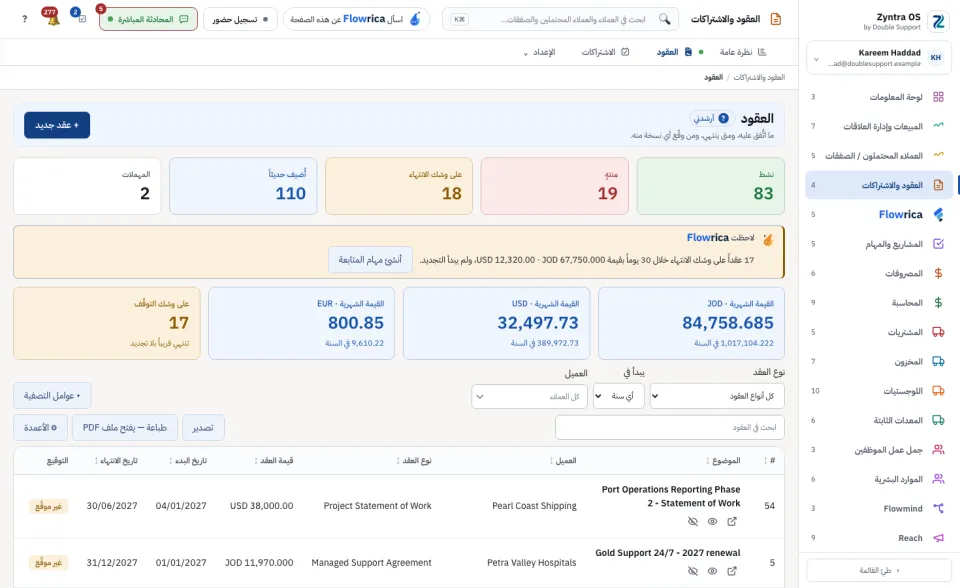Screen dimensions: 960x588
Task: Toggle المحادثة المباشرة live chat status
Action: click(148, 19)
